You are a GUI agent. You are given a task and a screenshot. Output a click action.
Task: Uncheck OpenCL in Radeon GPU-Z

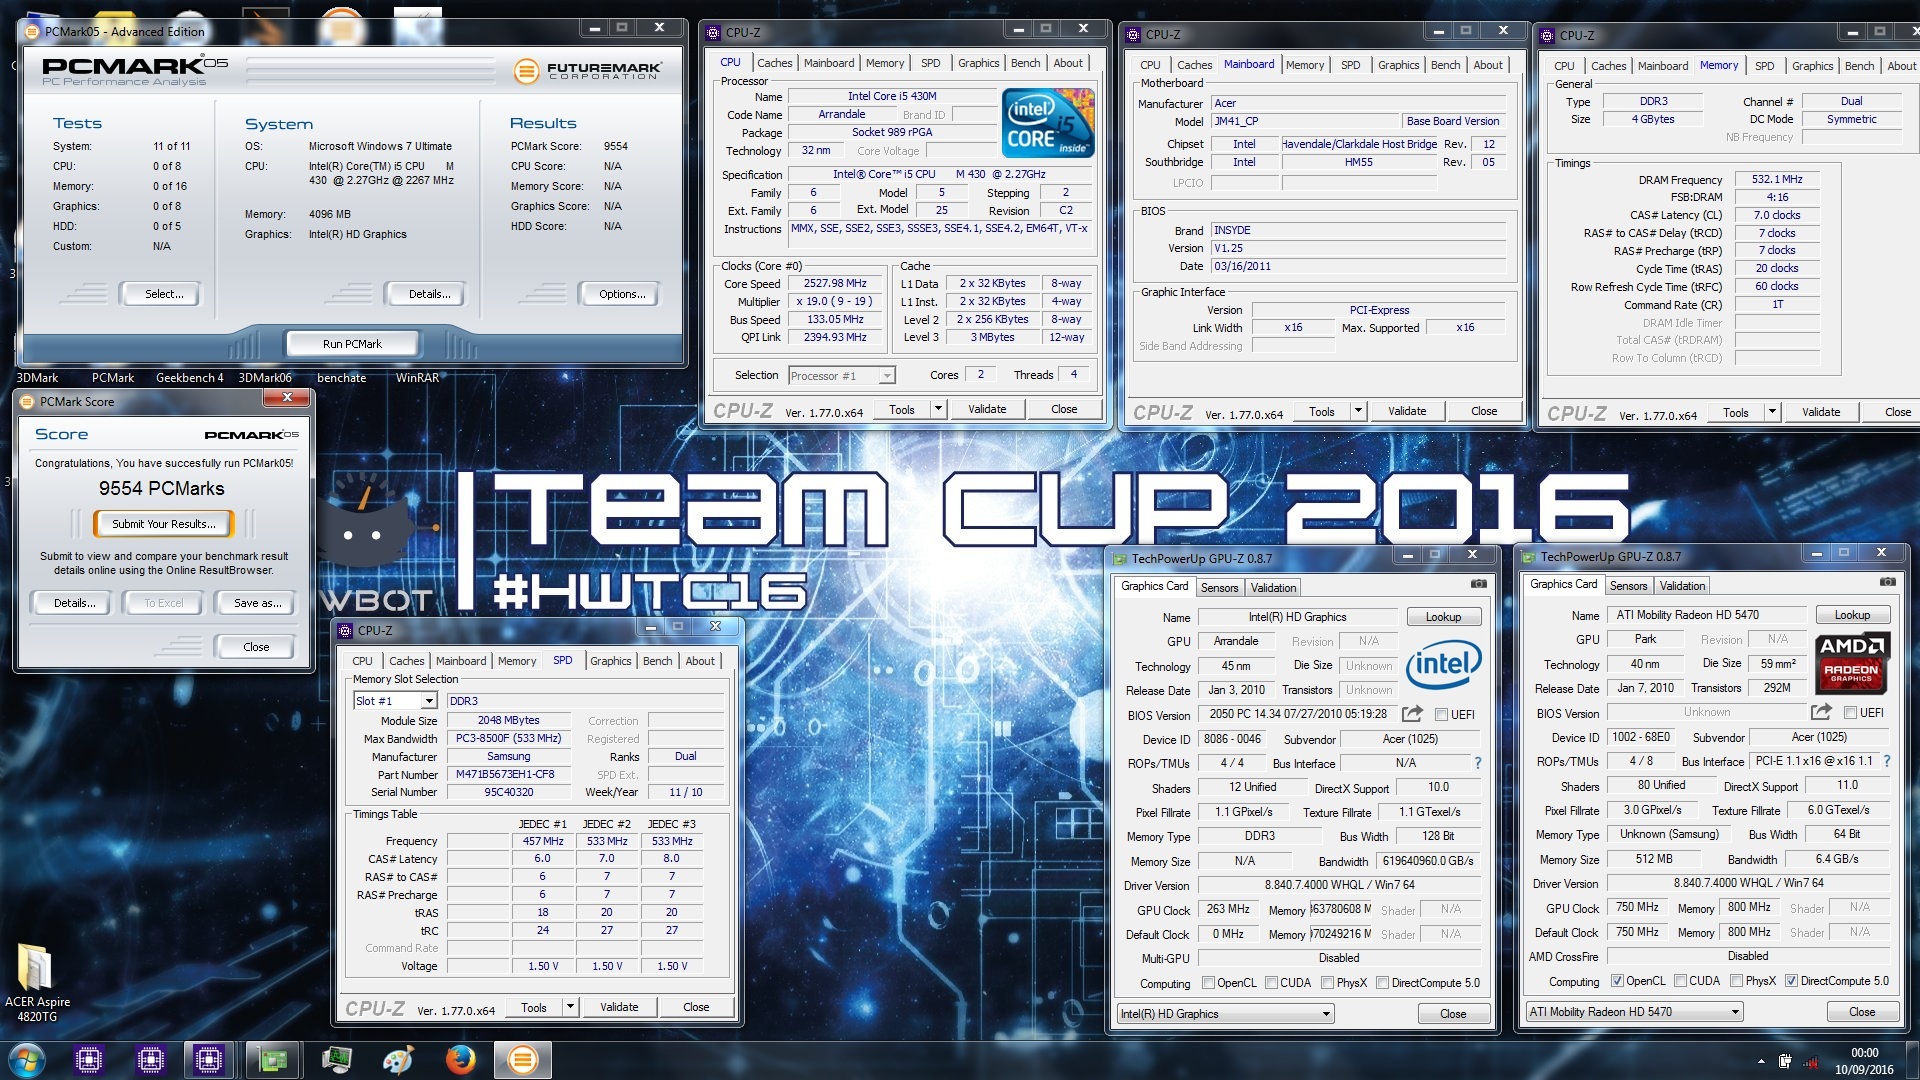pyautogui.click(x=1617, y=981)
